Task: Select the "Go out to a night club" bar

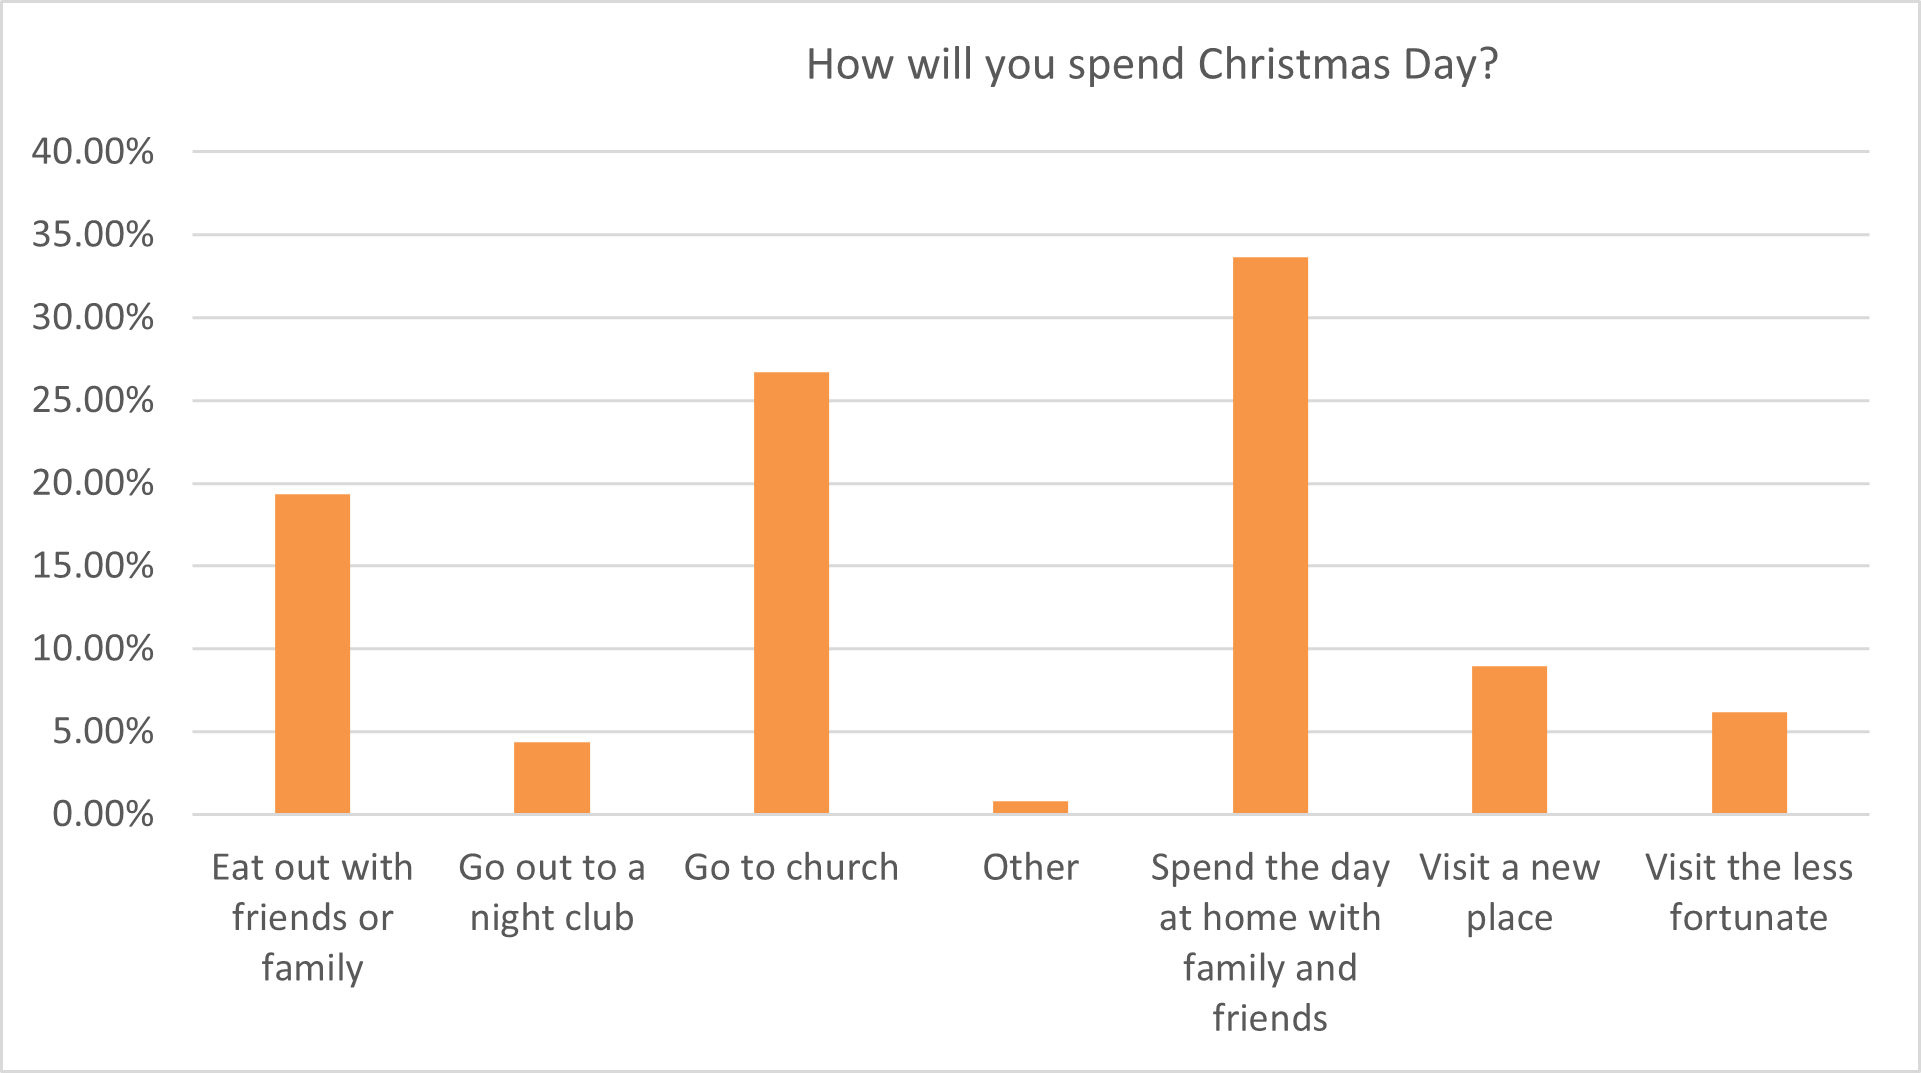Action: (552, 778)
